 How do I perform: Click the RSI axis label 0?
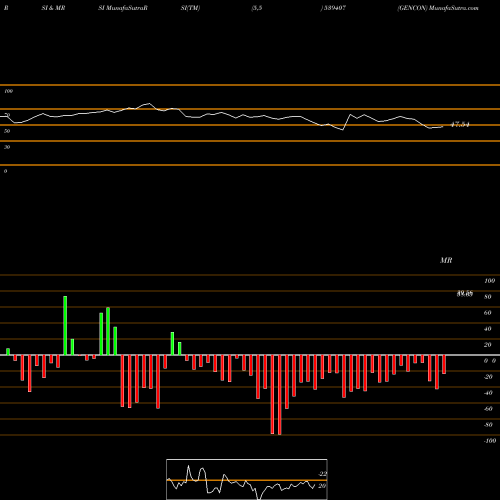[x=5, y=171]
